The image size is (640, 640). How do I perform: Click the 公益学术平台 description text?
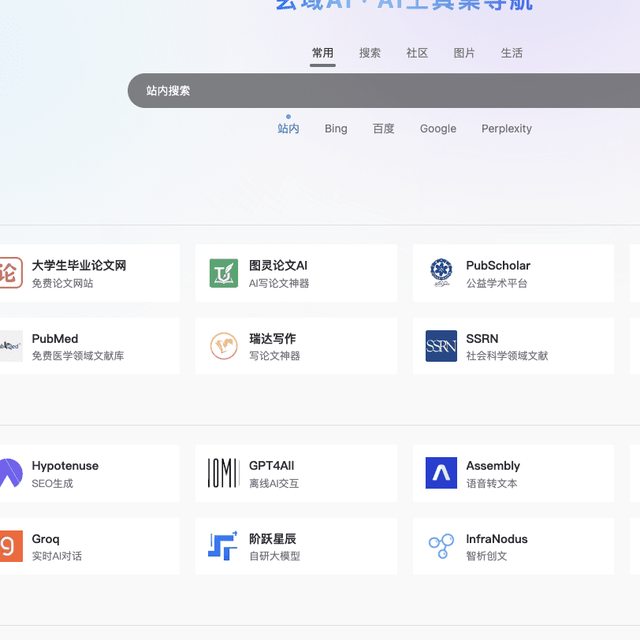[x=497, y=283]
